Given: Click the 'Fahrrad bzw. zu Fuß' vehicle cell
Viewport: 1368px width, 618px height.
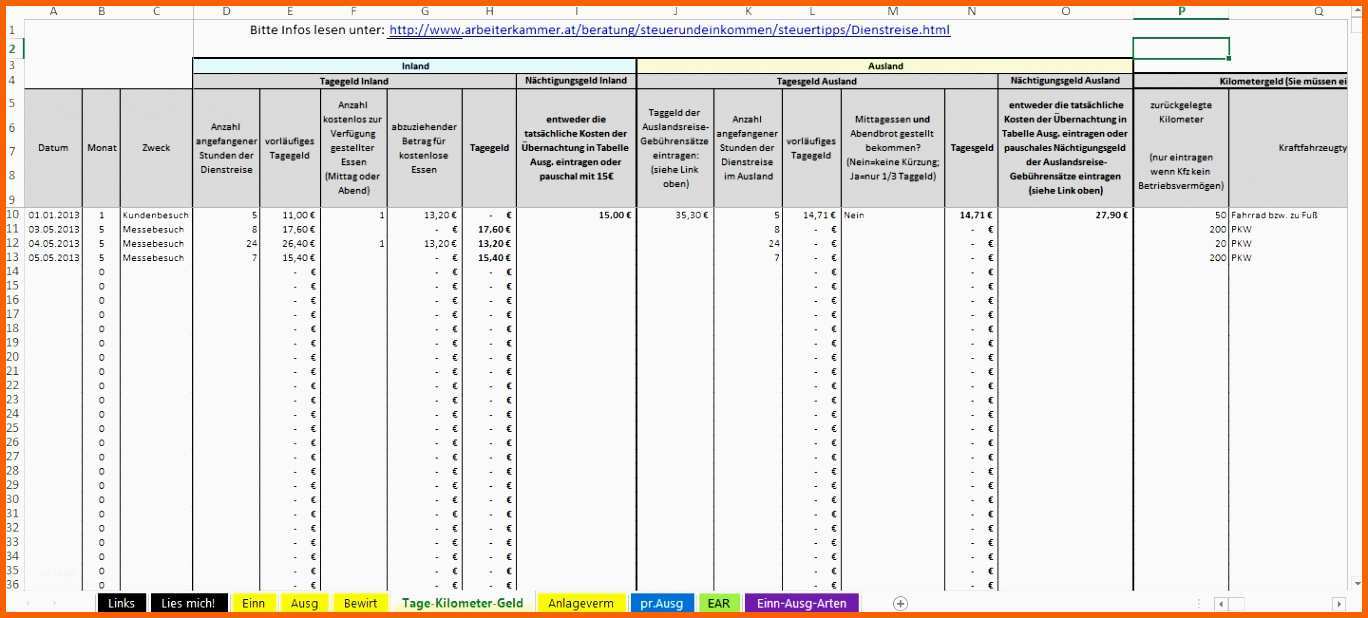Looking at the screenshot, I should tap(1288, 215).
